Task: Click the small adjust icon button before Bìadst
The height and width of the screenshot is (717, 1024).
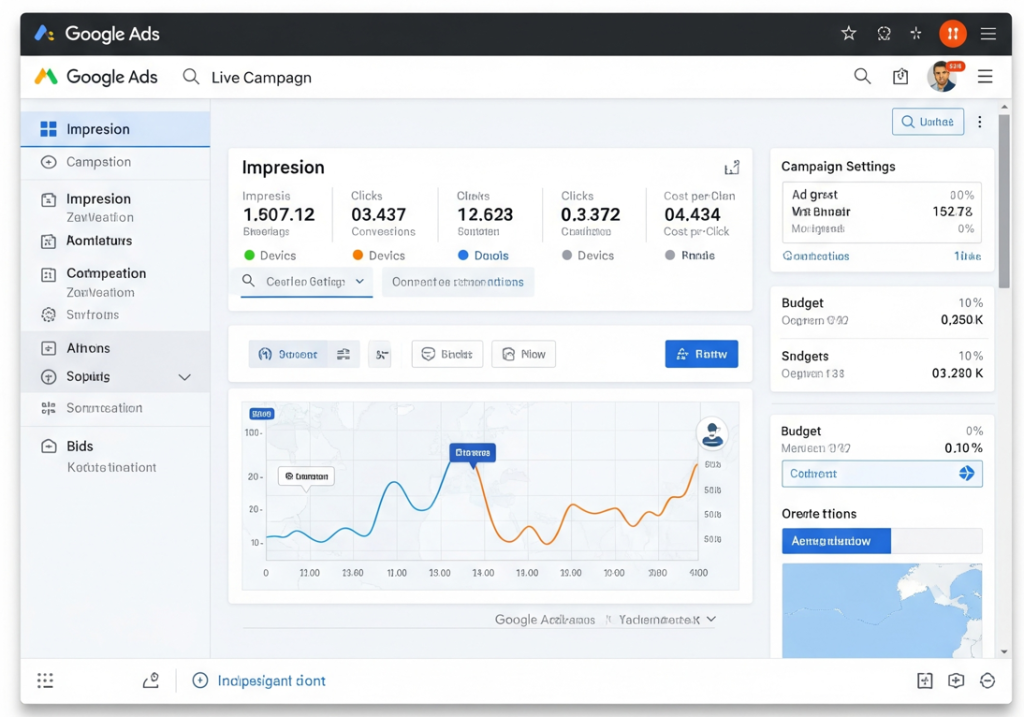Action: [x=381, y=354]
